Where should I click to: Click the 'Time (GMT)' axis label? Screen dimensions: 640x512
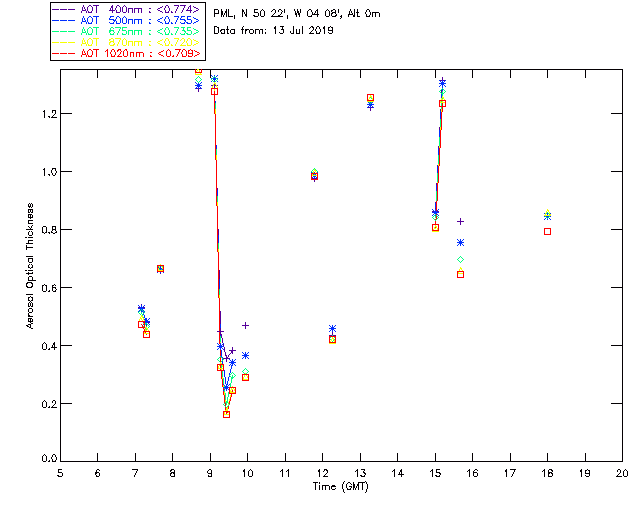340,487
